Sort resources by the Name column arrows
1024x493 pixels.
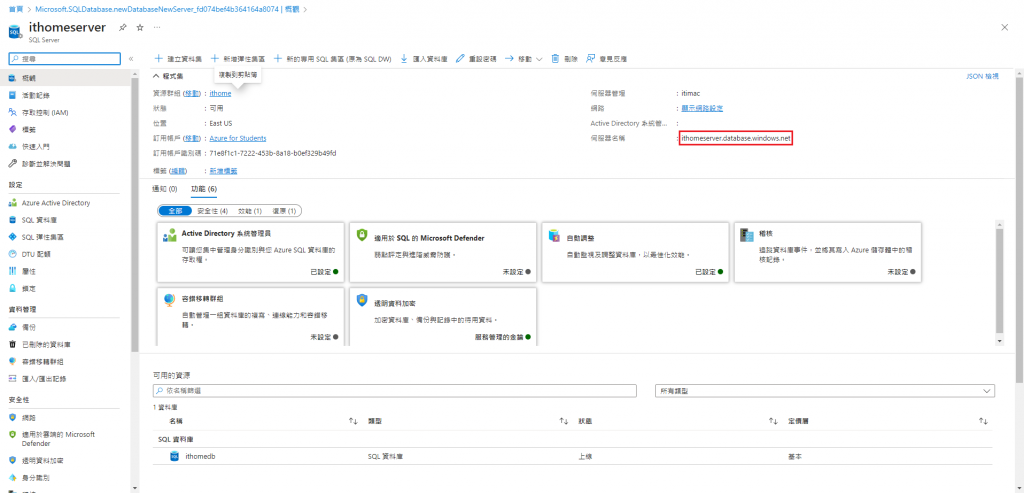pyautogui.click(x=353, y=421)
